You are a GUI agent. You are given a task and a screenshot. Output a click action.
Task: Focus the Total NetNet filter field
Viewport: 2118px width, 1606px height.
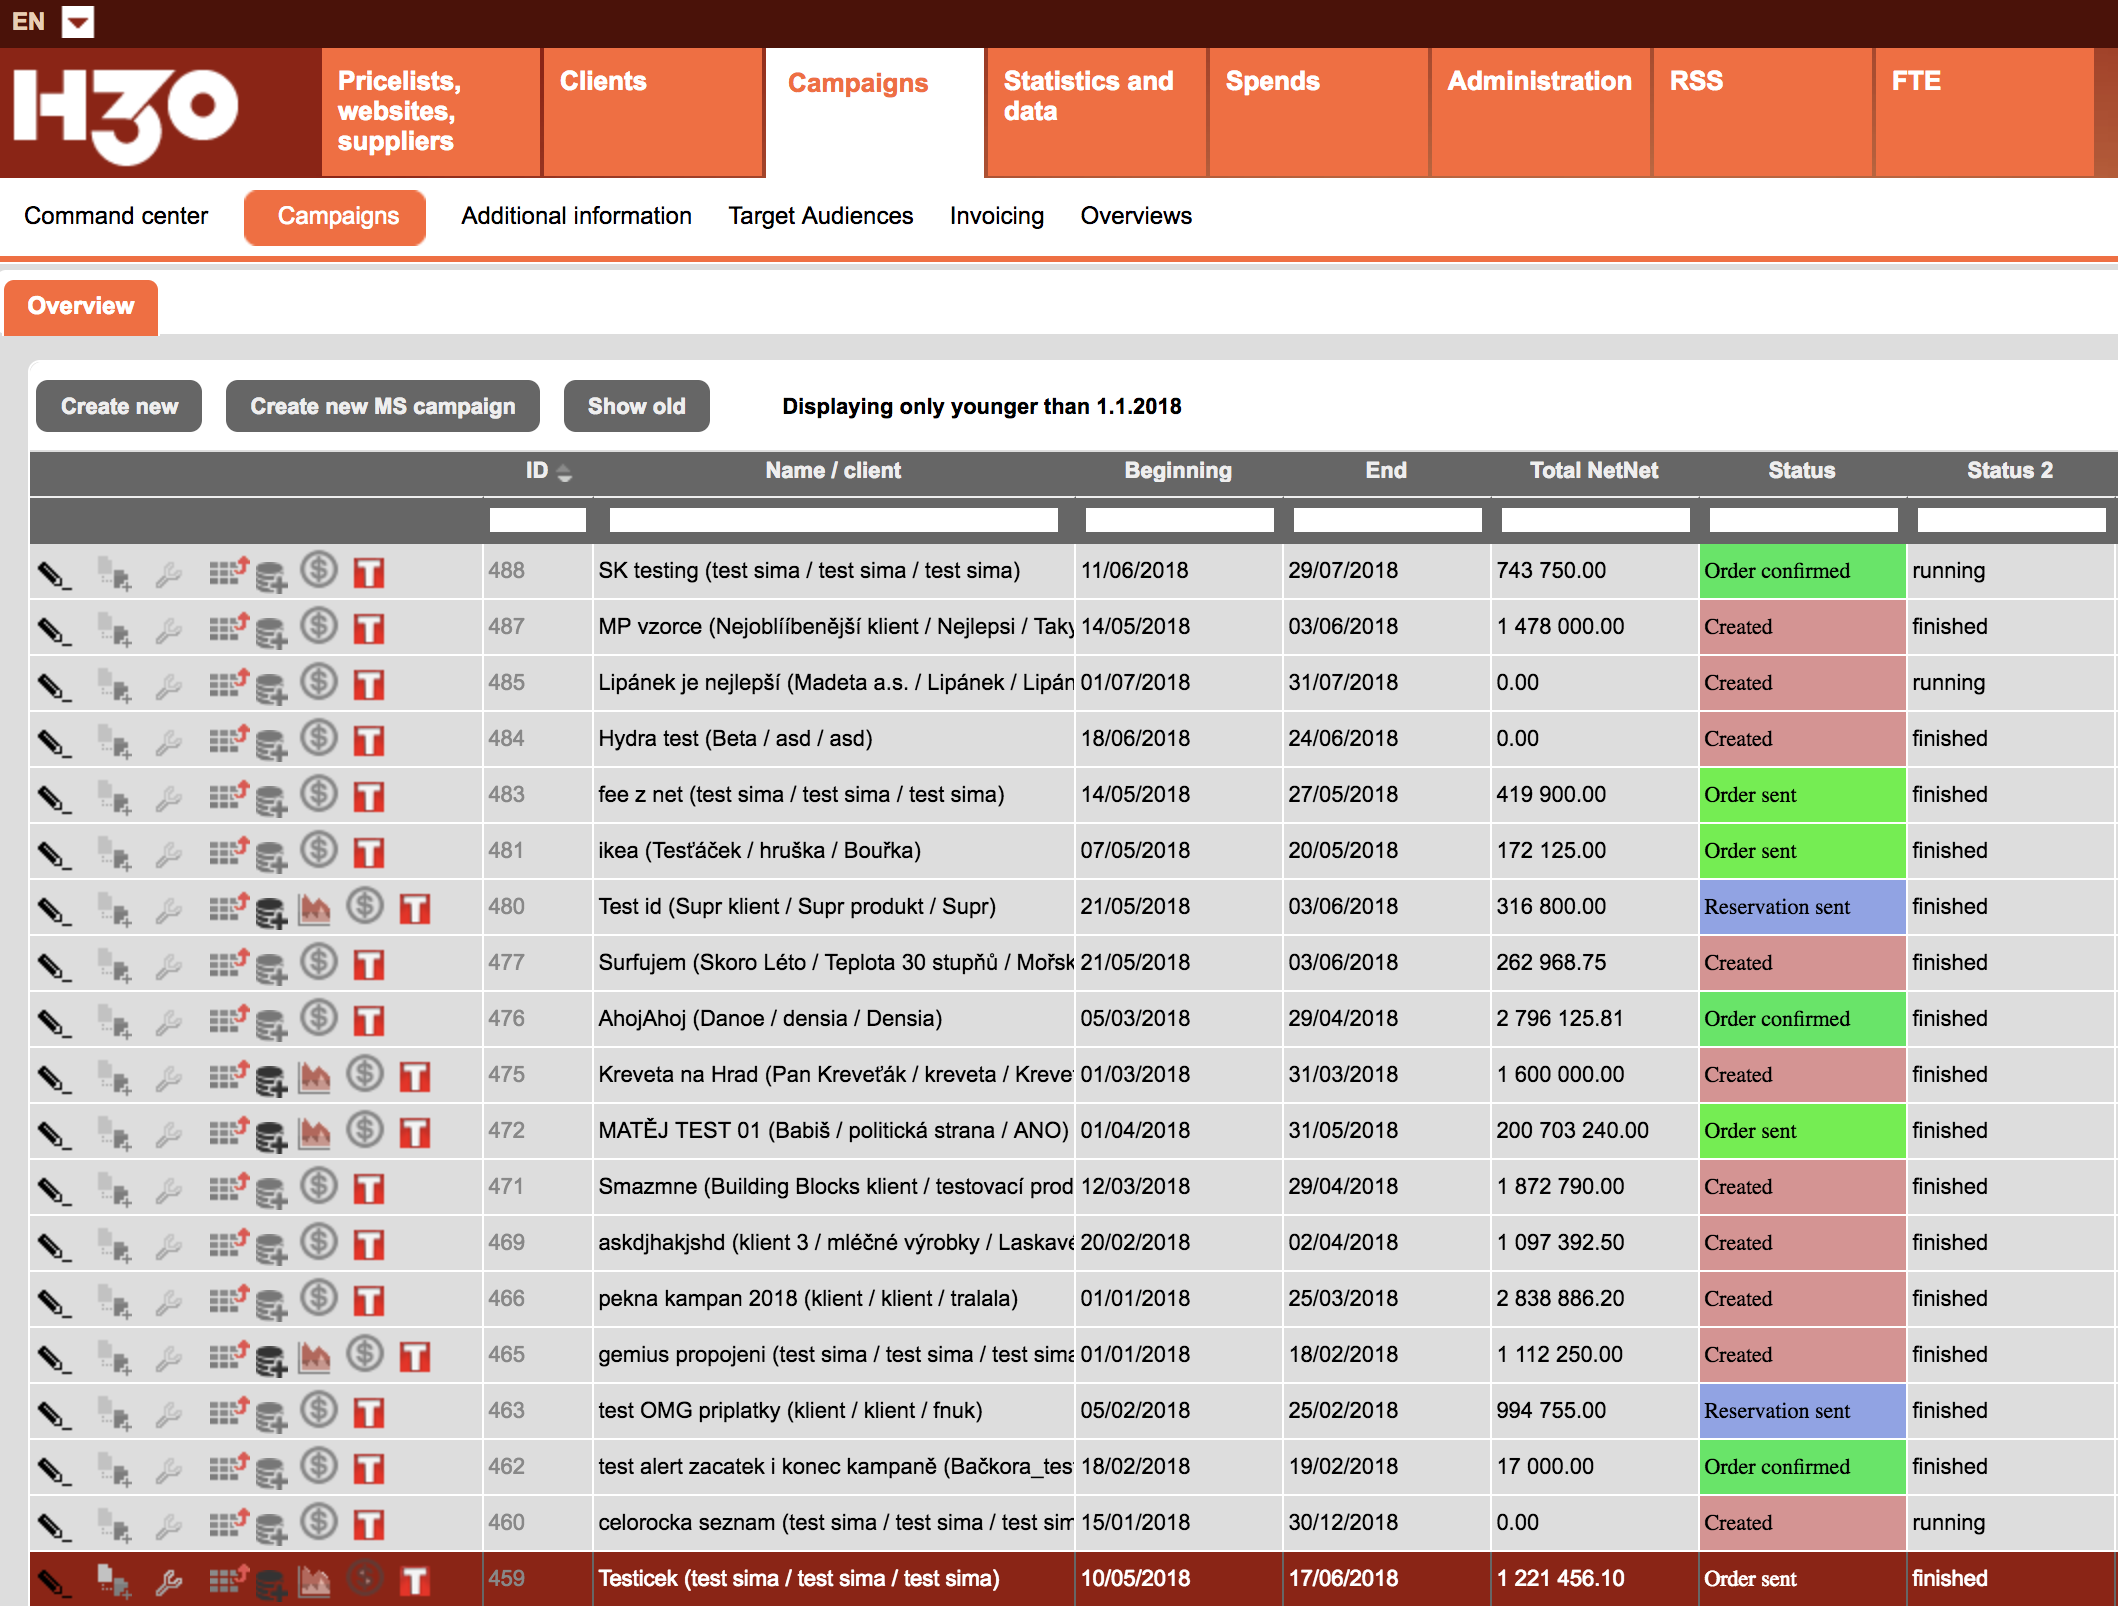point(1596,520)
